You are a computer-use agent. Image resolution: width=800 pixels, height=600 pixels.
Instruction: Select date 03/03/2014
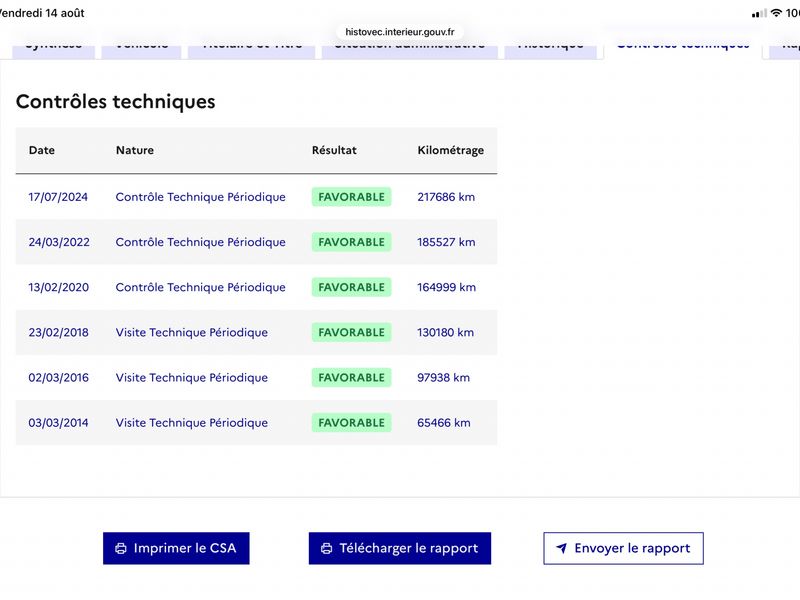(58, 422)
